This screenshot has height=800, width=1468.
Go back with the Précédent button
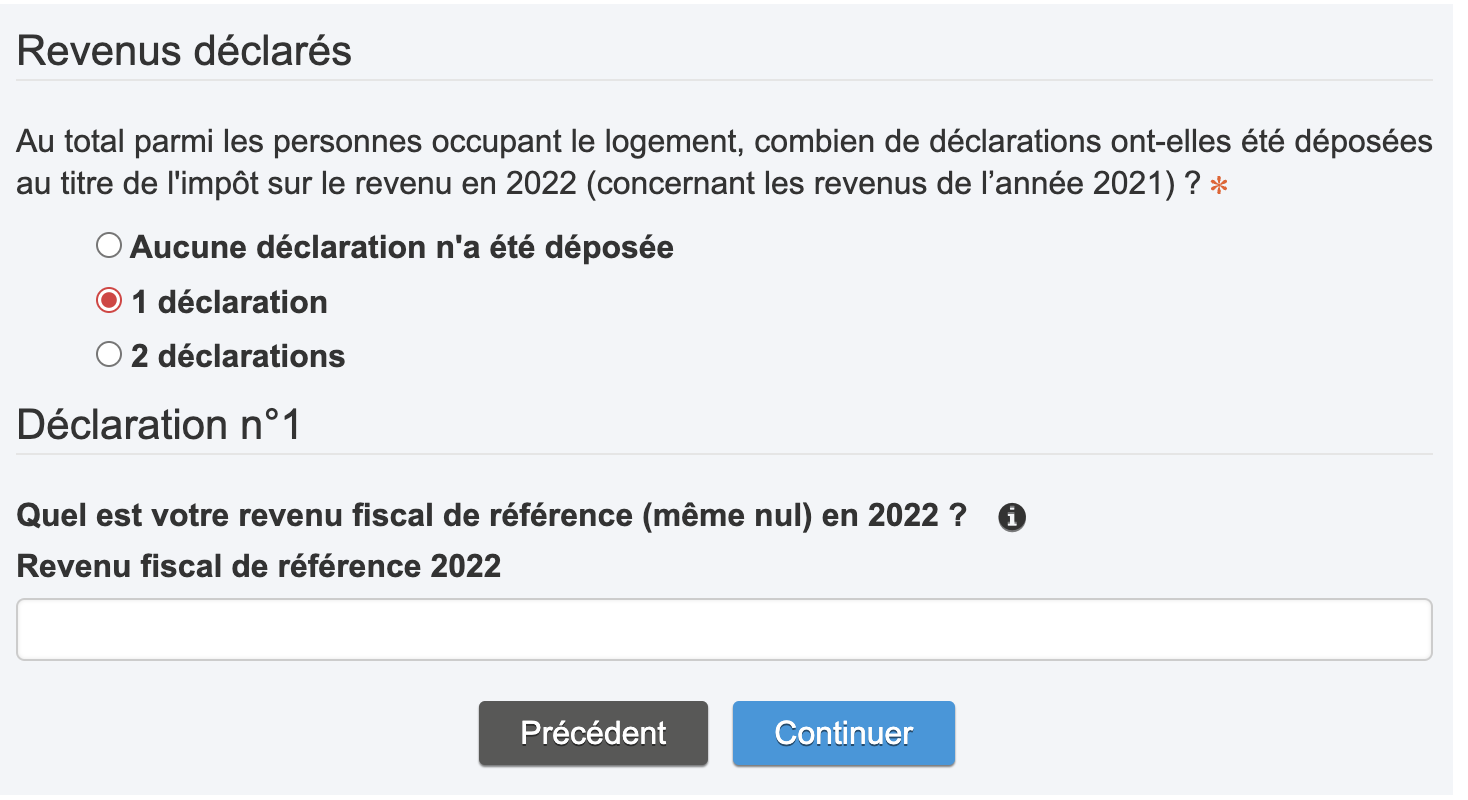click(x=593, y=733)
